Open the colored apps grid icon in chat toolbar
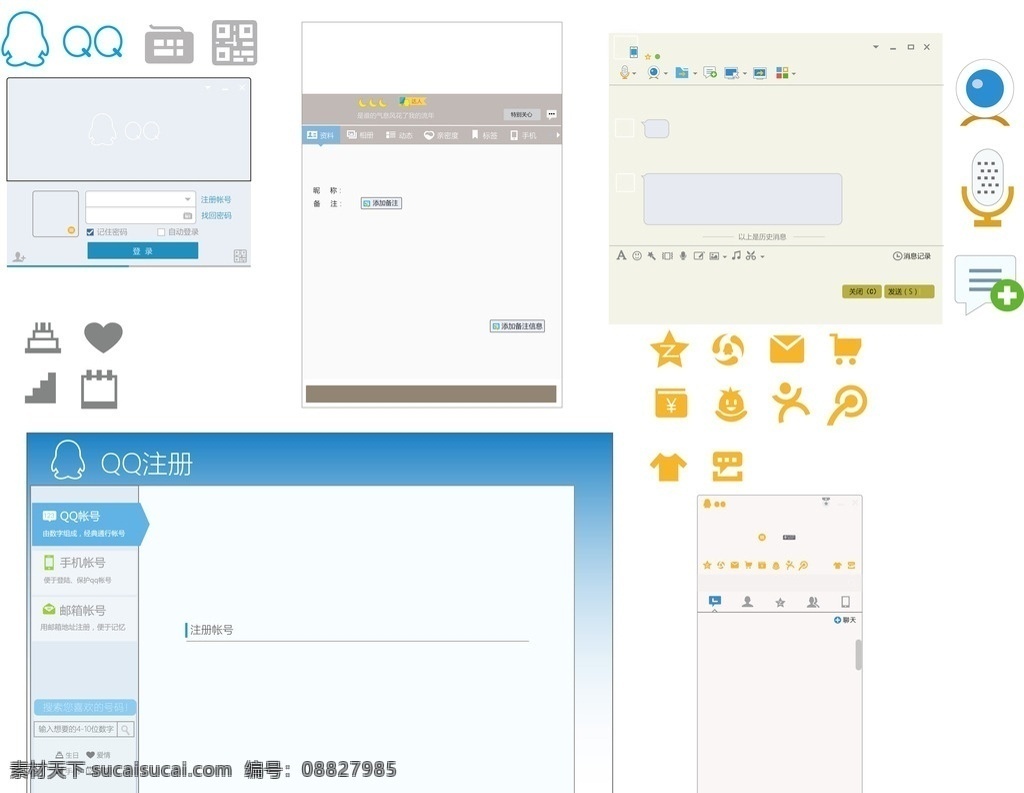The width and height of the screenshot is (1024, 793). [782, 73]
